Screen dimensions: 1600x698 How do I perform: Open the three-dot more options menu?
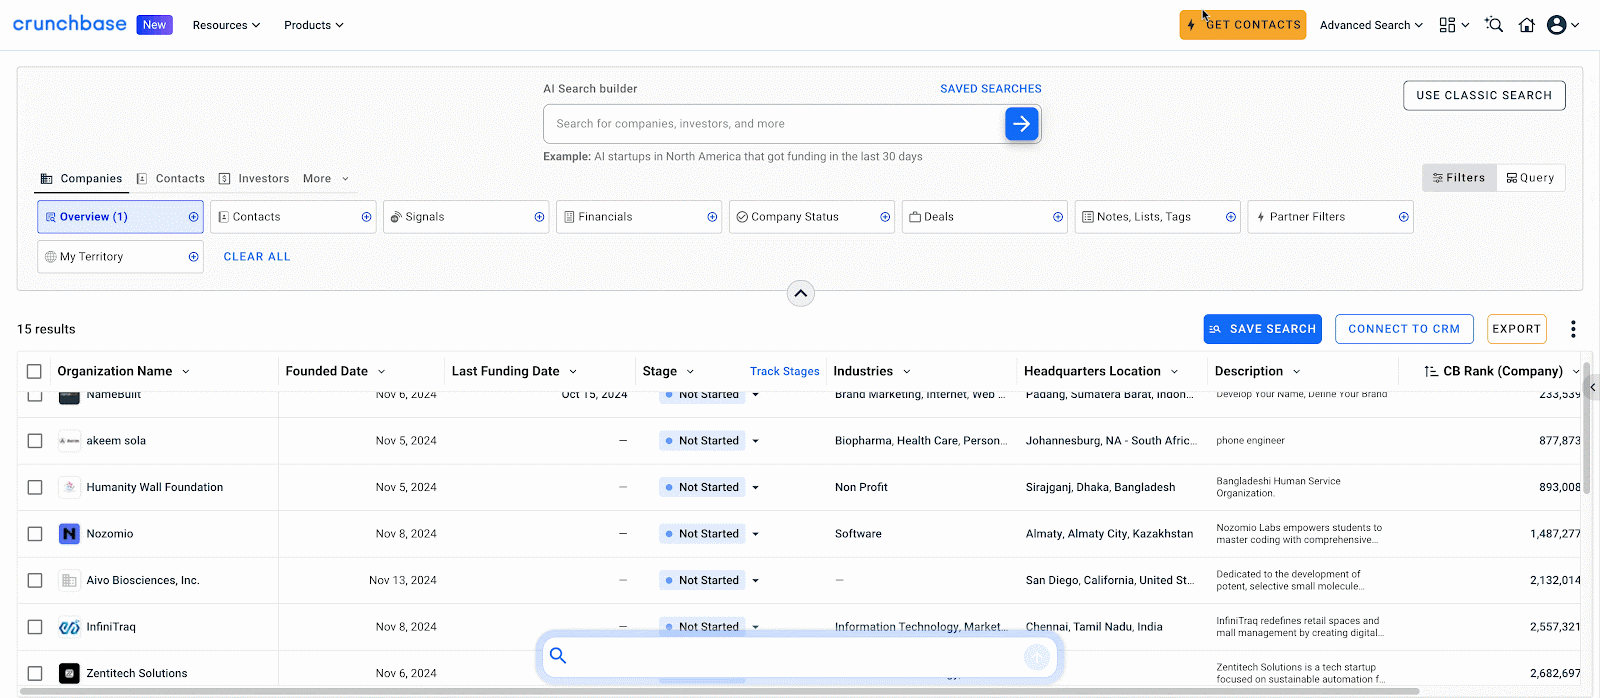tap(1573, 329)
